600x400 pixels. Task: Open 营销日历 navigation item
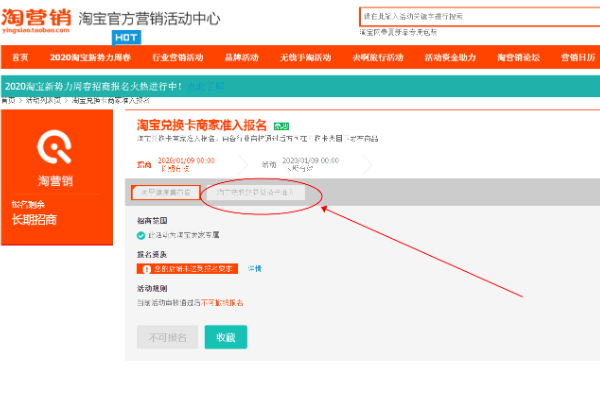(x=578, y=57)
